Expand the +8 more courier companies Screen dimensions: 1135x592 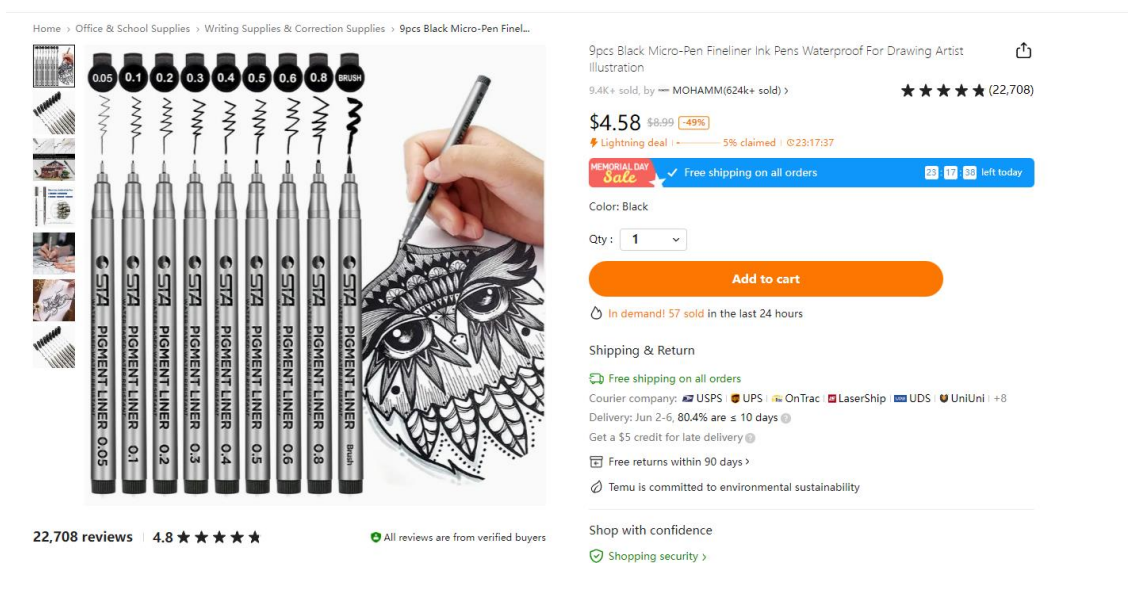(x=1000, y=398)
